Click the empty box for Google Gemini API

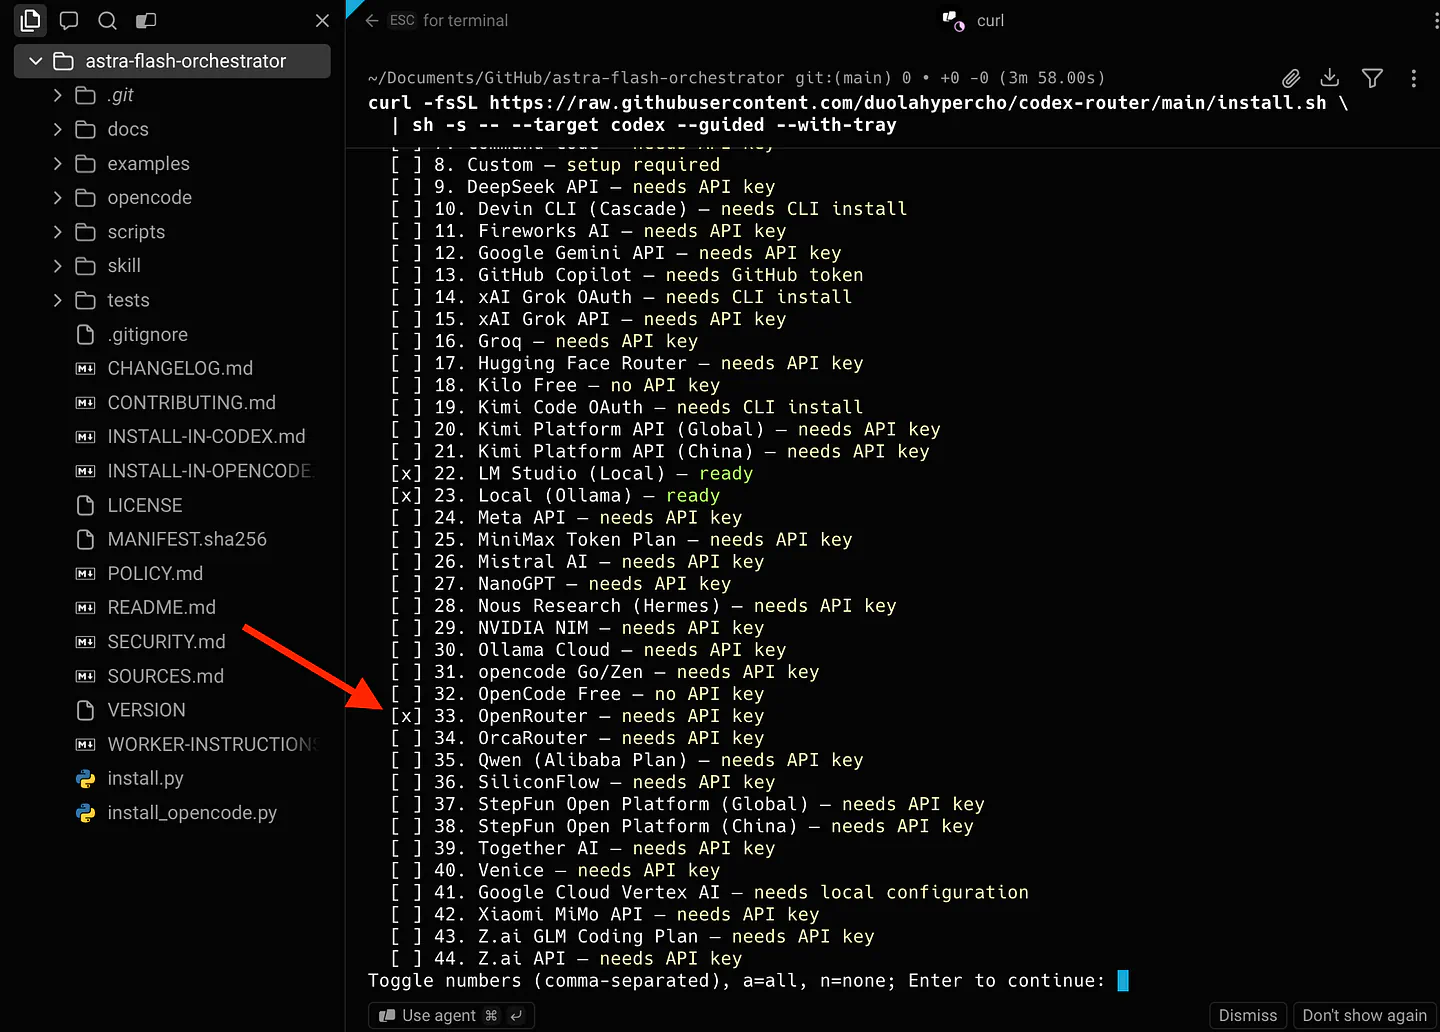pos(406,253)
